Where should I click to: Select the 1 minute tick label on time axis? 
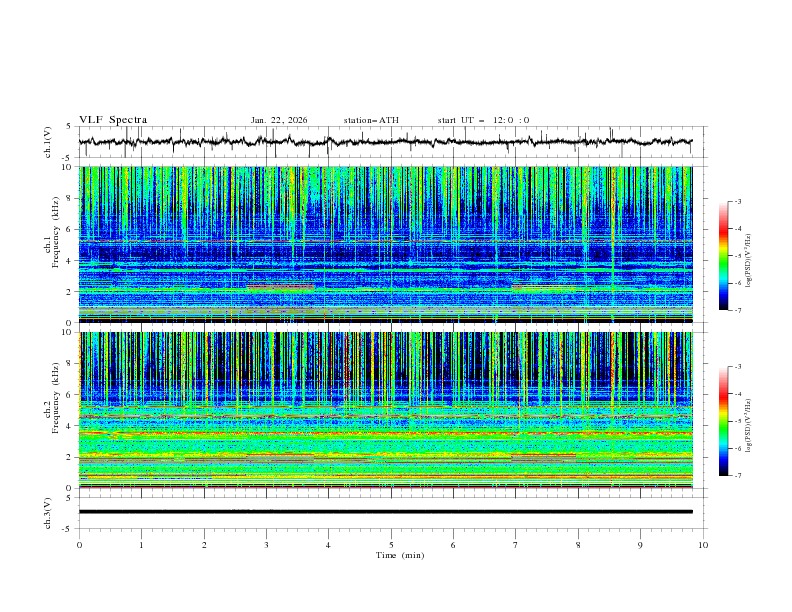coord(142,544)
